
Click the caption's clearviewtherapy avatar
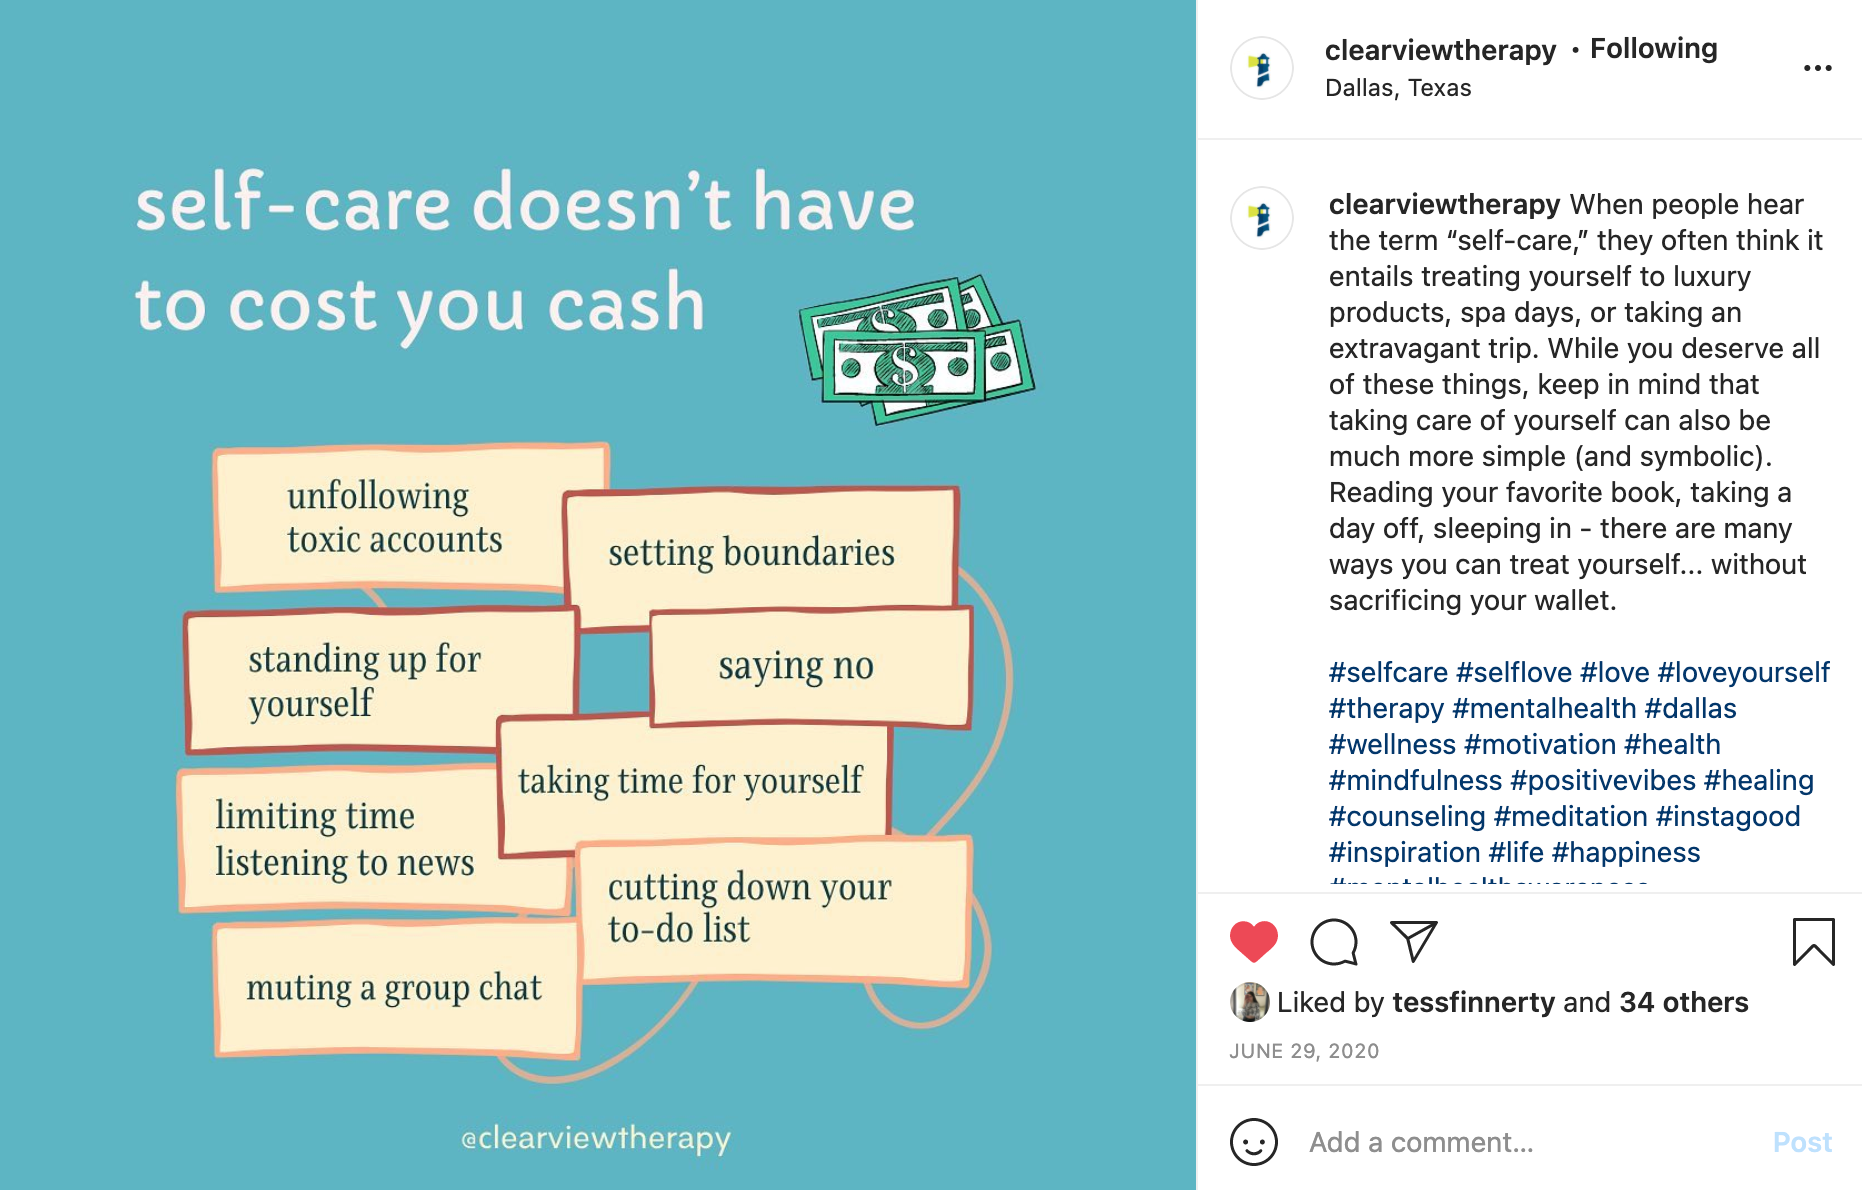[x=1262, y=218]
